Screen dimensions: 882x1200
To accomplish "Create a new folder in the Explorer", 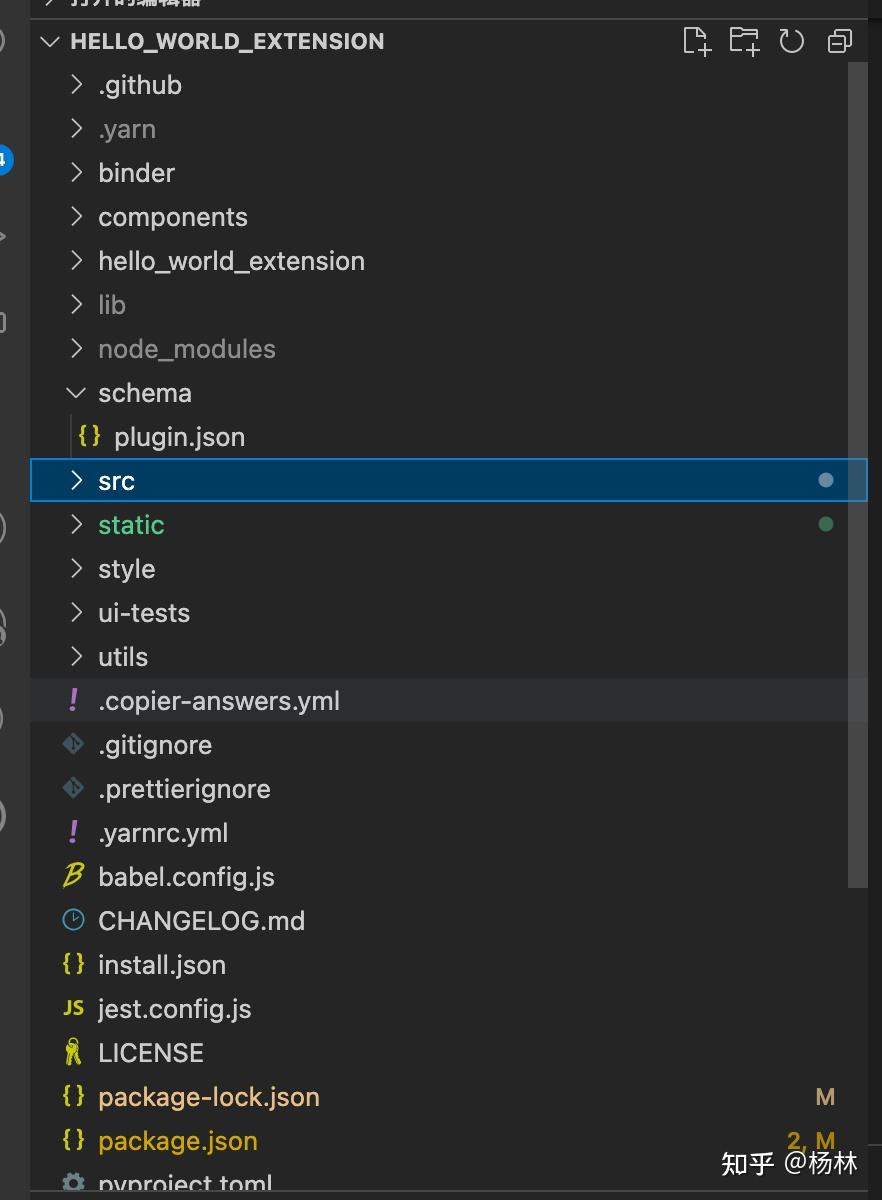I will point(744,41).
